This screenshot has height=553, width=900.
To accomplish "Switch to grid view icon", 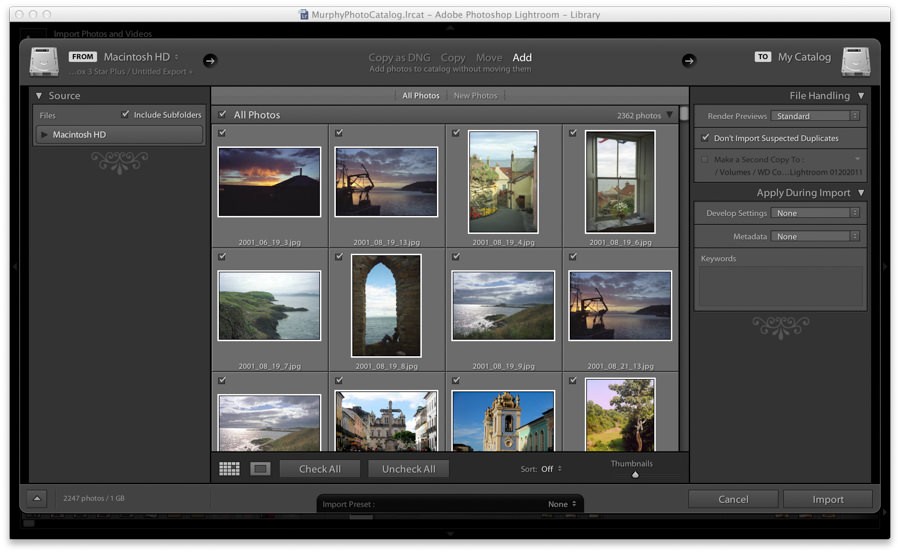I will point(229,469).
